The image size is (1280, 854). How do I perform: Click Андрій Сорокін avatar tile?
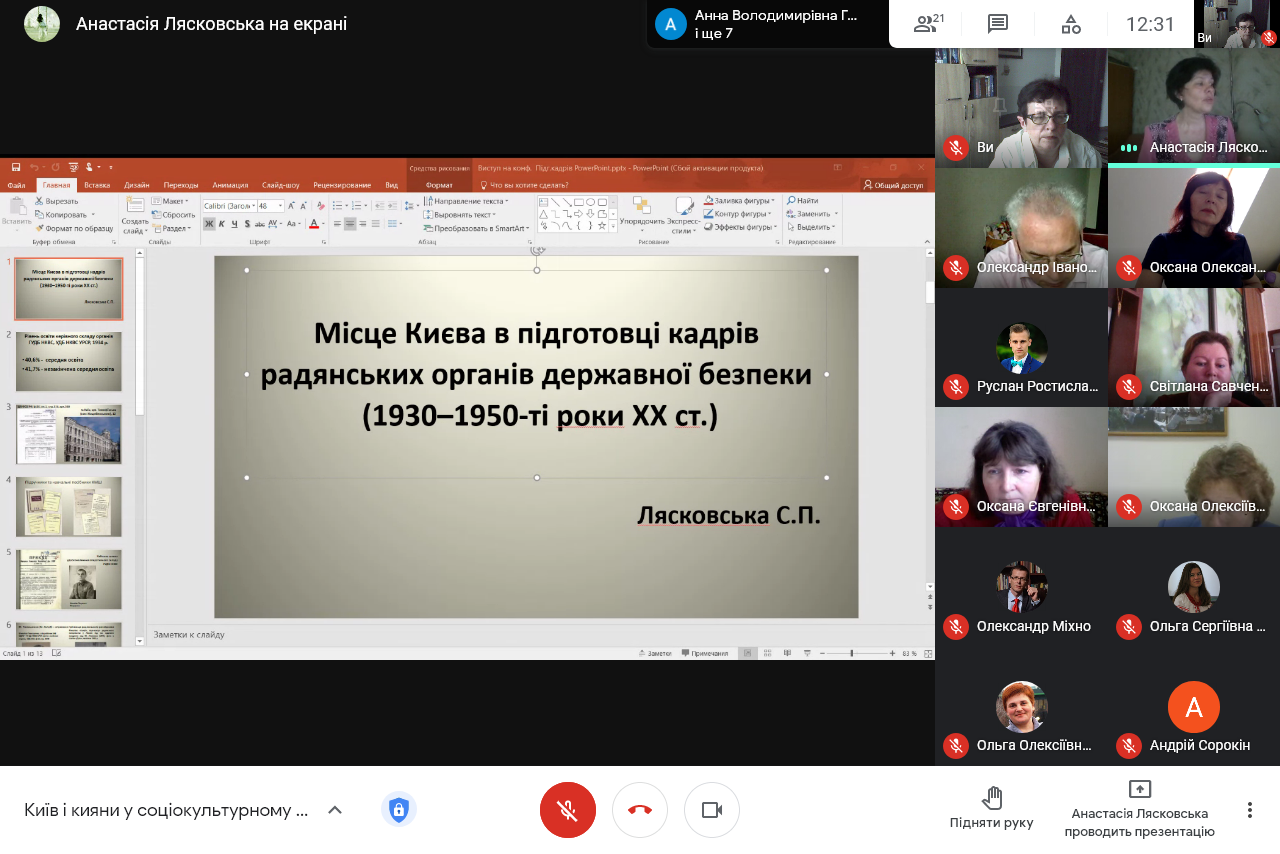click(x=1193, y=708)
